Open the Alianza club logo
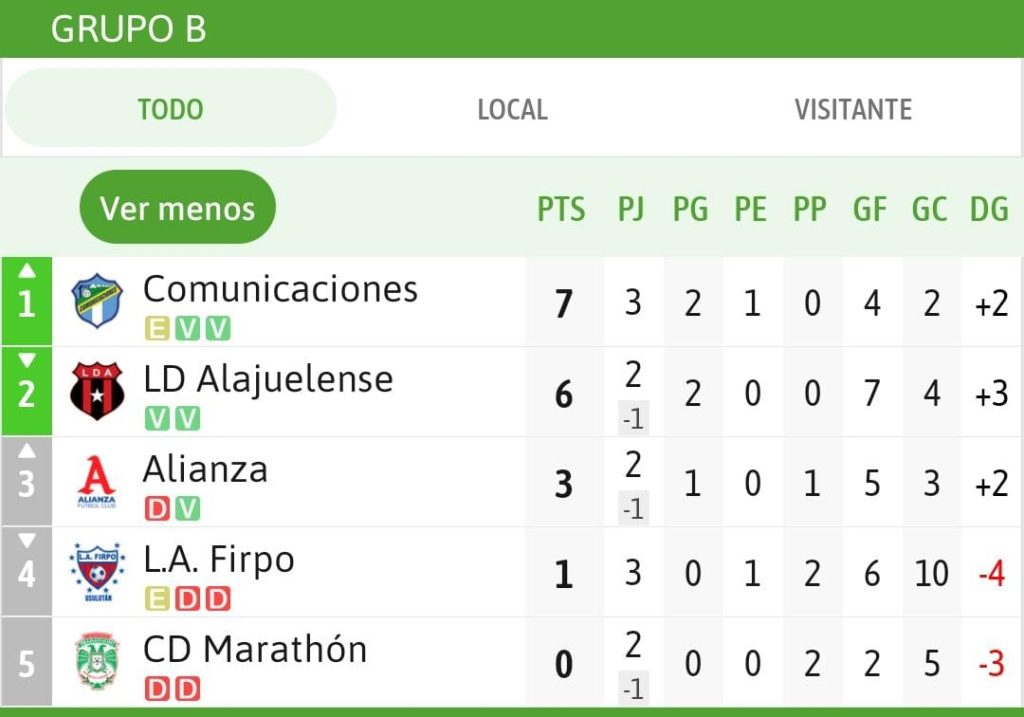 (x=97, y=482)
